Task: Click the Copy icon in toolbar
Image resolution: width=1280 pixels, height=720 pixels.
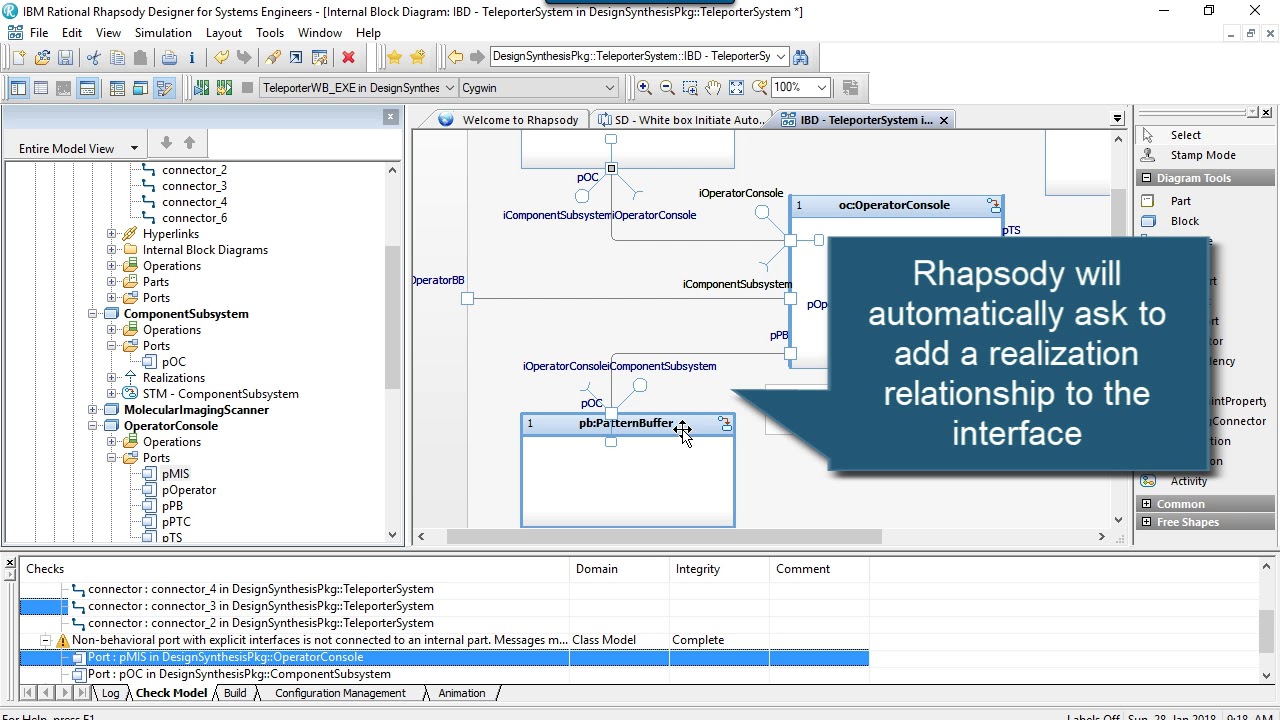Action: [x=117, y=58]
